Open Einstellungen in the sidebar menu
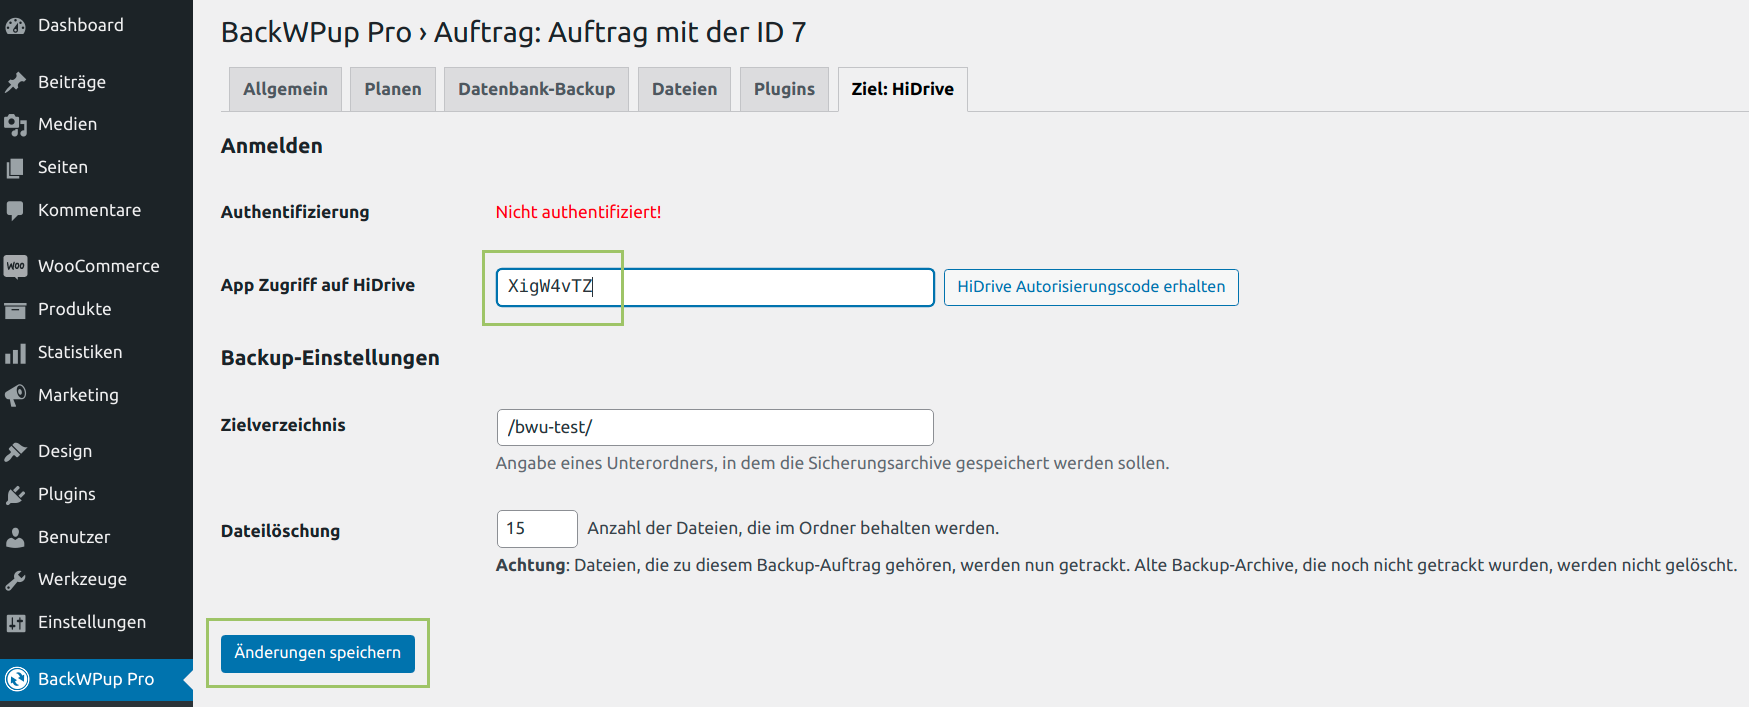 (x=92, y=622)
